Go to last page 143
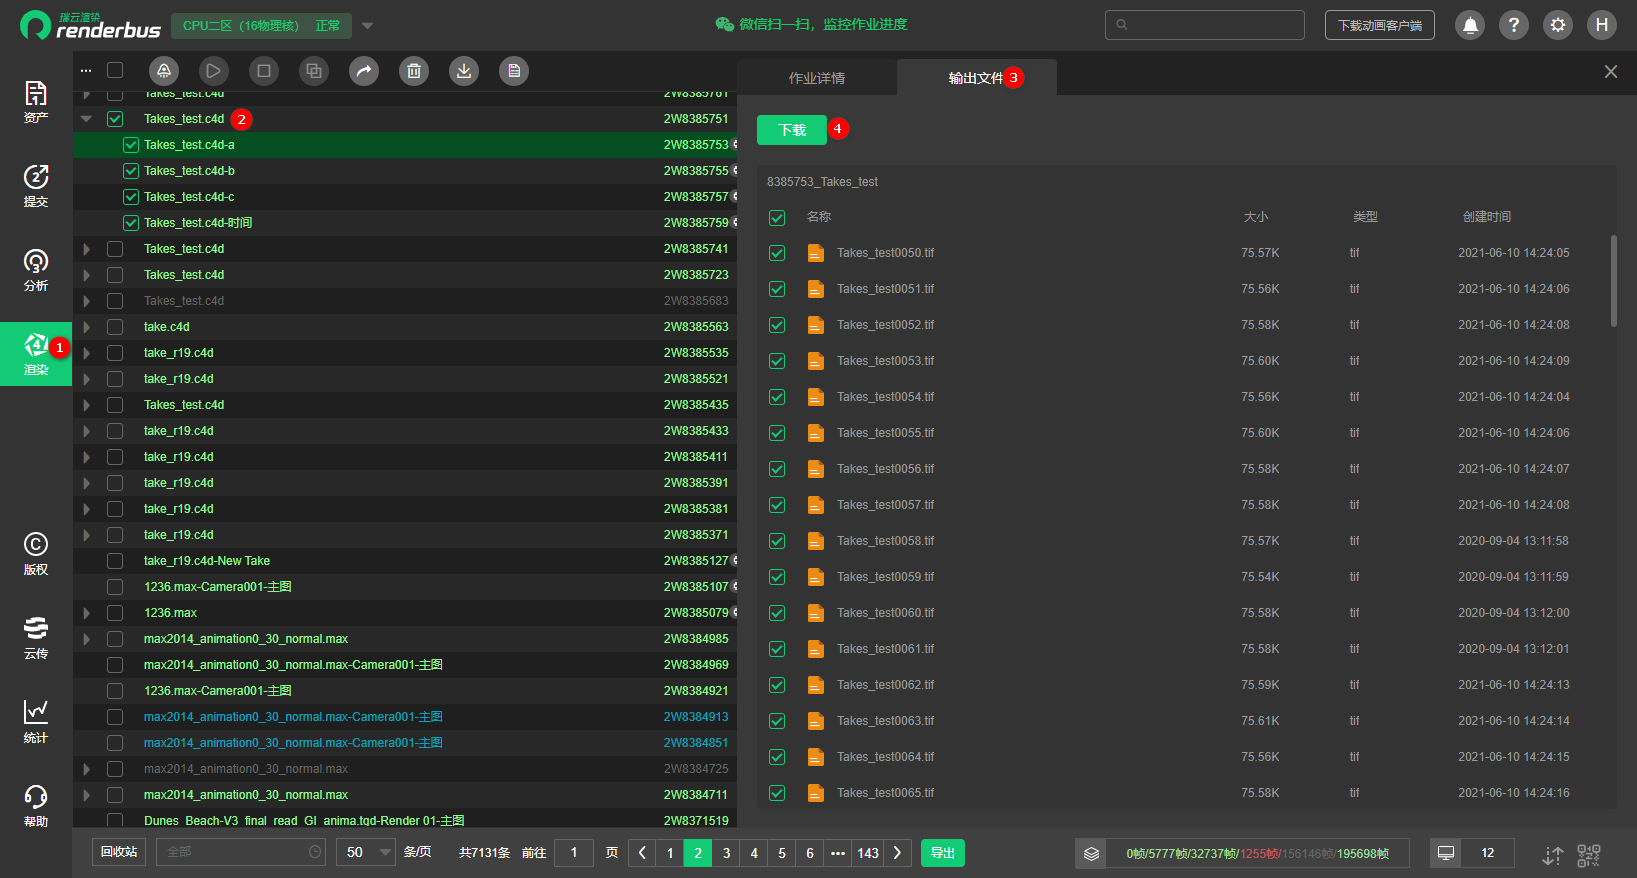This screenshot has height=878, width=1637. pyautogui.click(x=868, y=853)
